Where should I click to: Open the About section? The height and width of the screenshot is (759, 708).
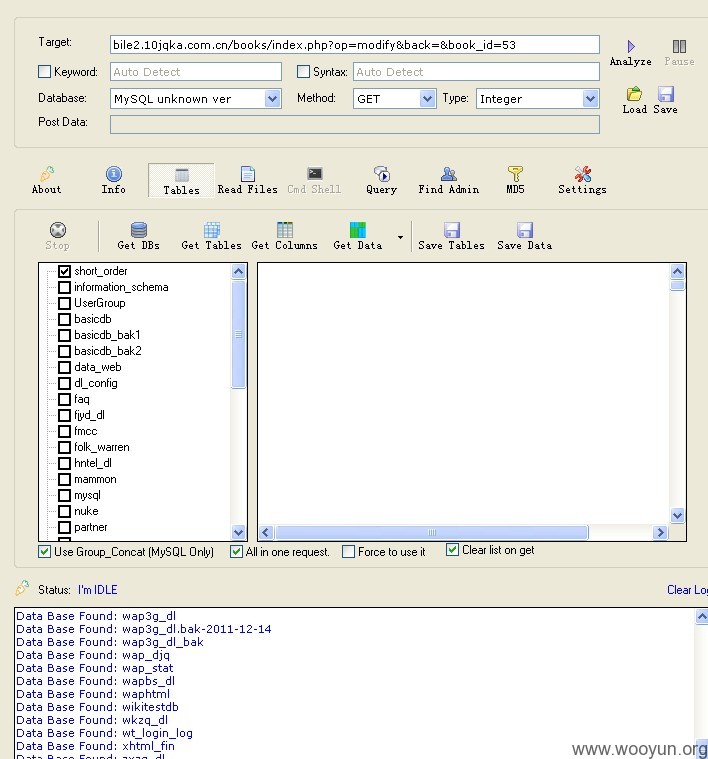(x=46, y=180)
